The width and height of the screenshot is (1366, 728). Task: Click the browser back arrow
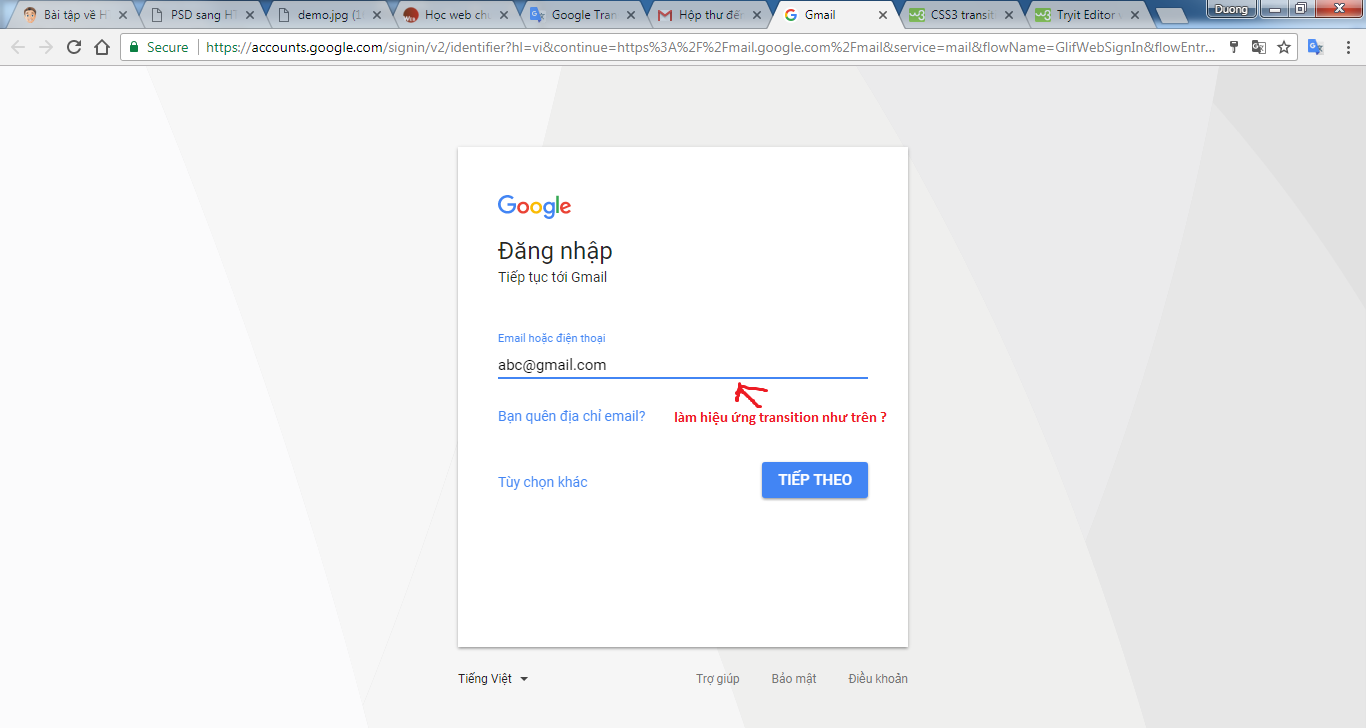click(x=18, y=47)
